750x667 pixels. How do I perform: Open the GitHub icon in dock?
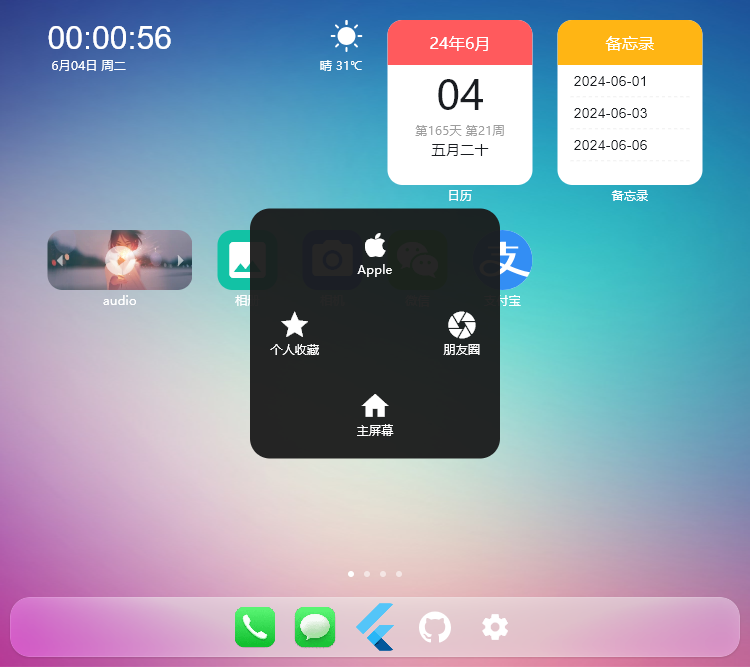435,627
